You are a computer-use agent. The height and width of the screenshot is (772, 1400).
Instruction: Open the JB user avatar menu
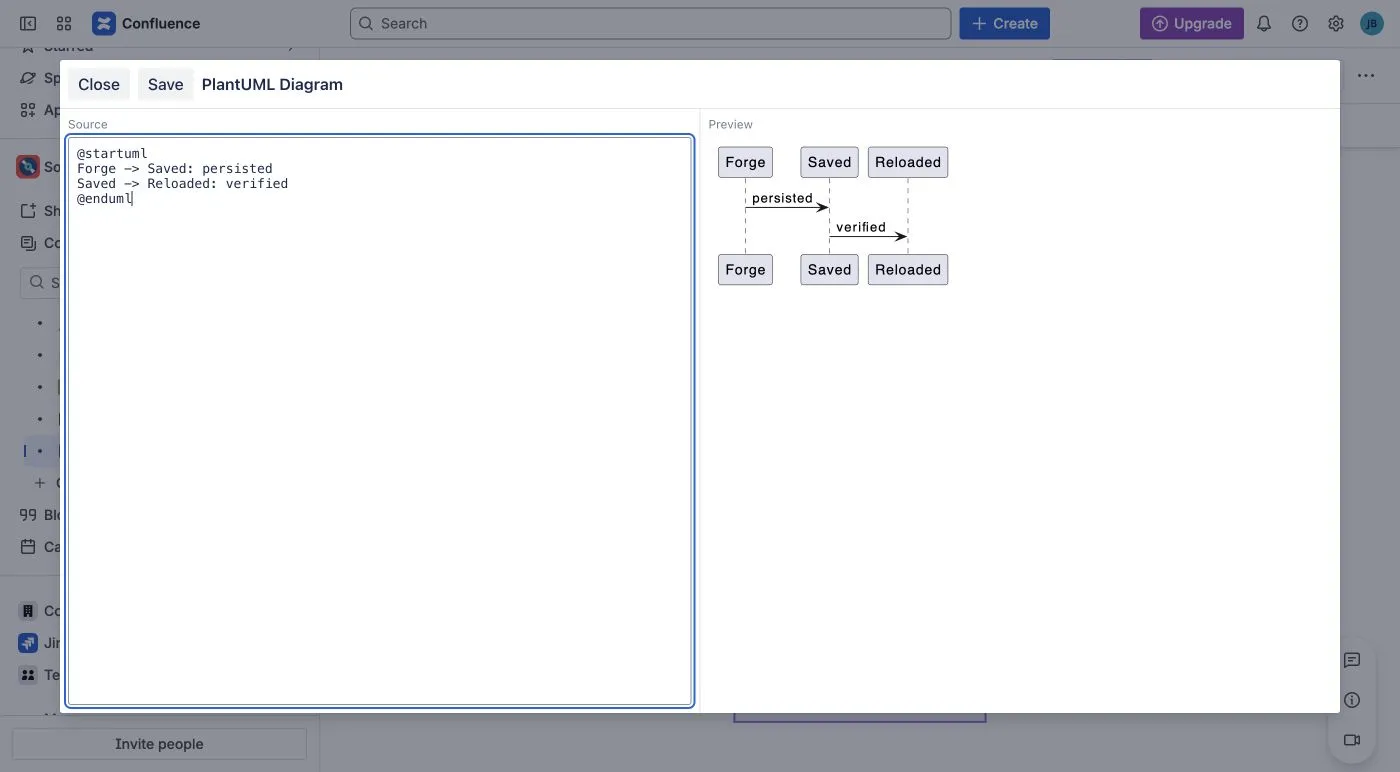point(1372,23)
